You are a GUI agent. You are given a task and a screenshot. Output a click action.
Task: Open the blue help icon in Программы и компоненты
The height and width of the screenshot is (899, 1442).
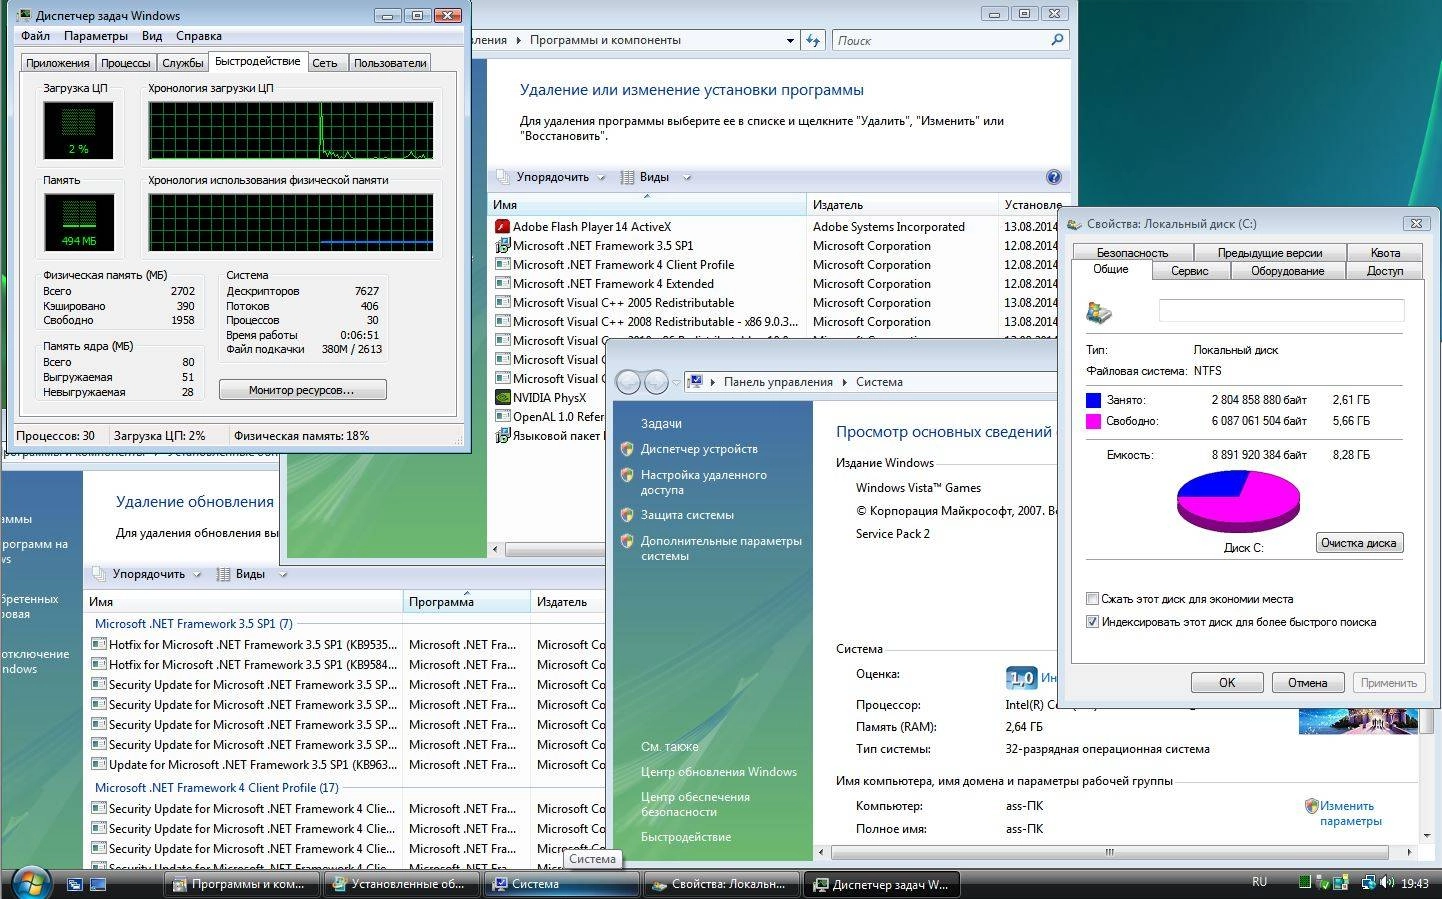[1053, 177]
